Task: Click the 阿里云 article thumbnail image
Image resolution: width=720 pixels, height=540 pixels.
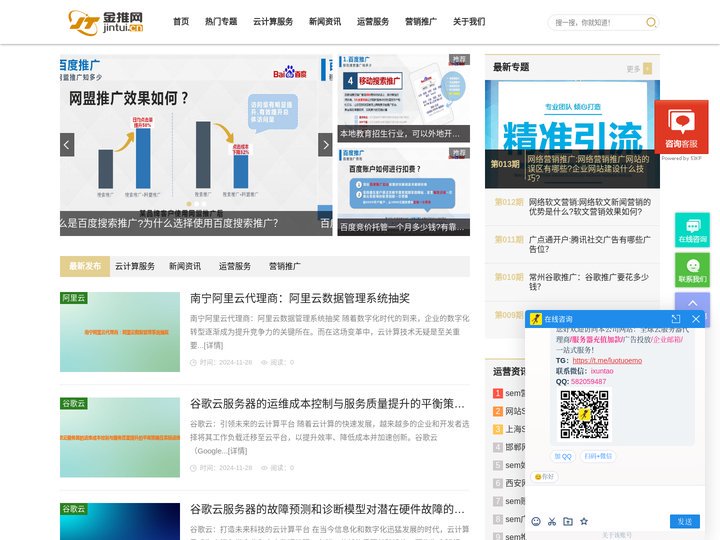Action: (x=120, y=332)
